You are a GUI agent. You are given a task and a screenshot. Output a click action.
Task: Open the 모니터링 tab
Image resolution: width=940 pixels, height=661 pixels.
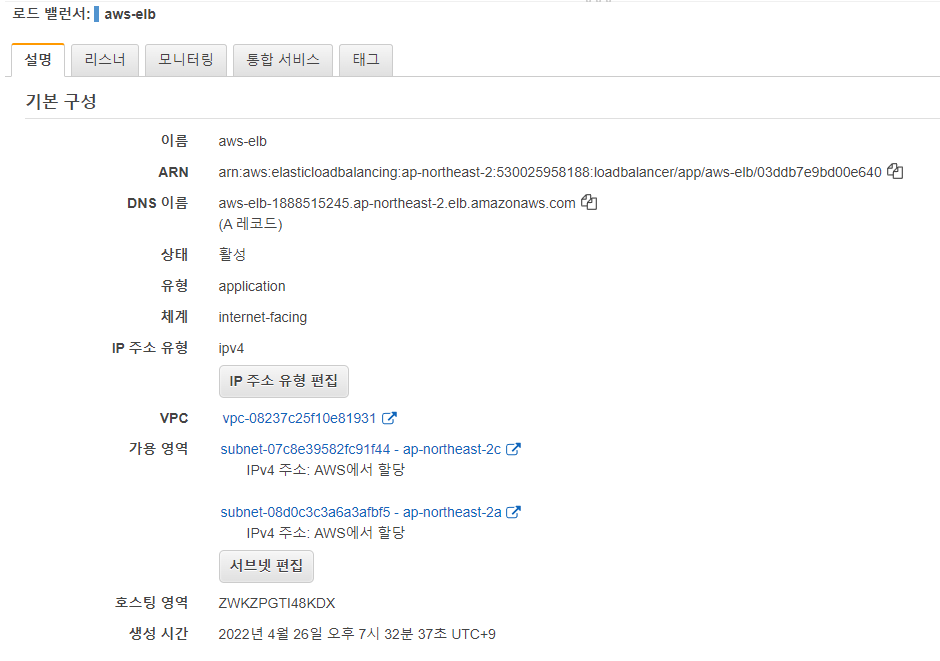pos(186,60)
